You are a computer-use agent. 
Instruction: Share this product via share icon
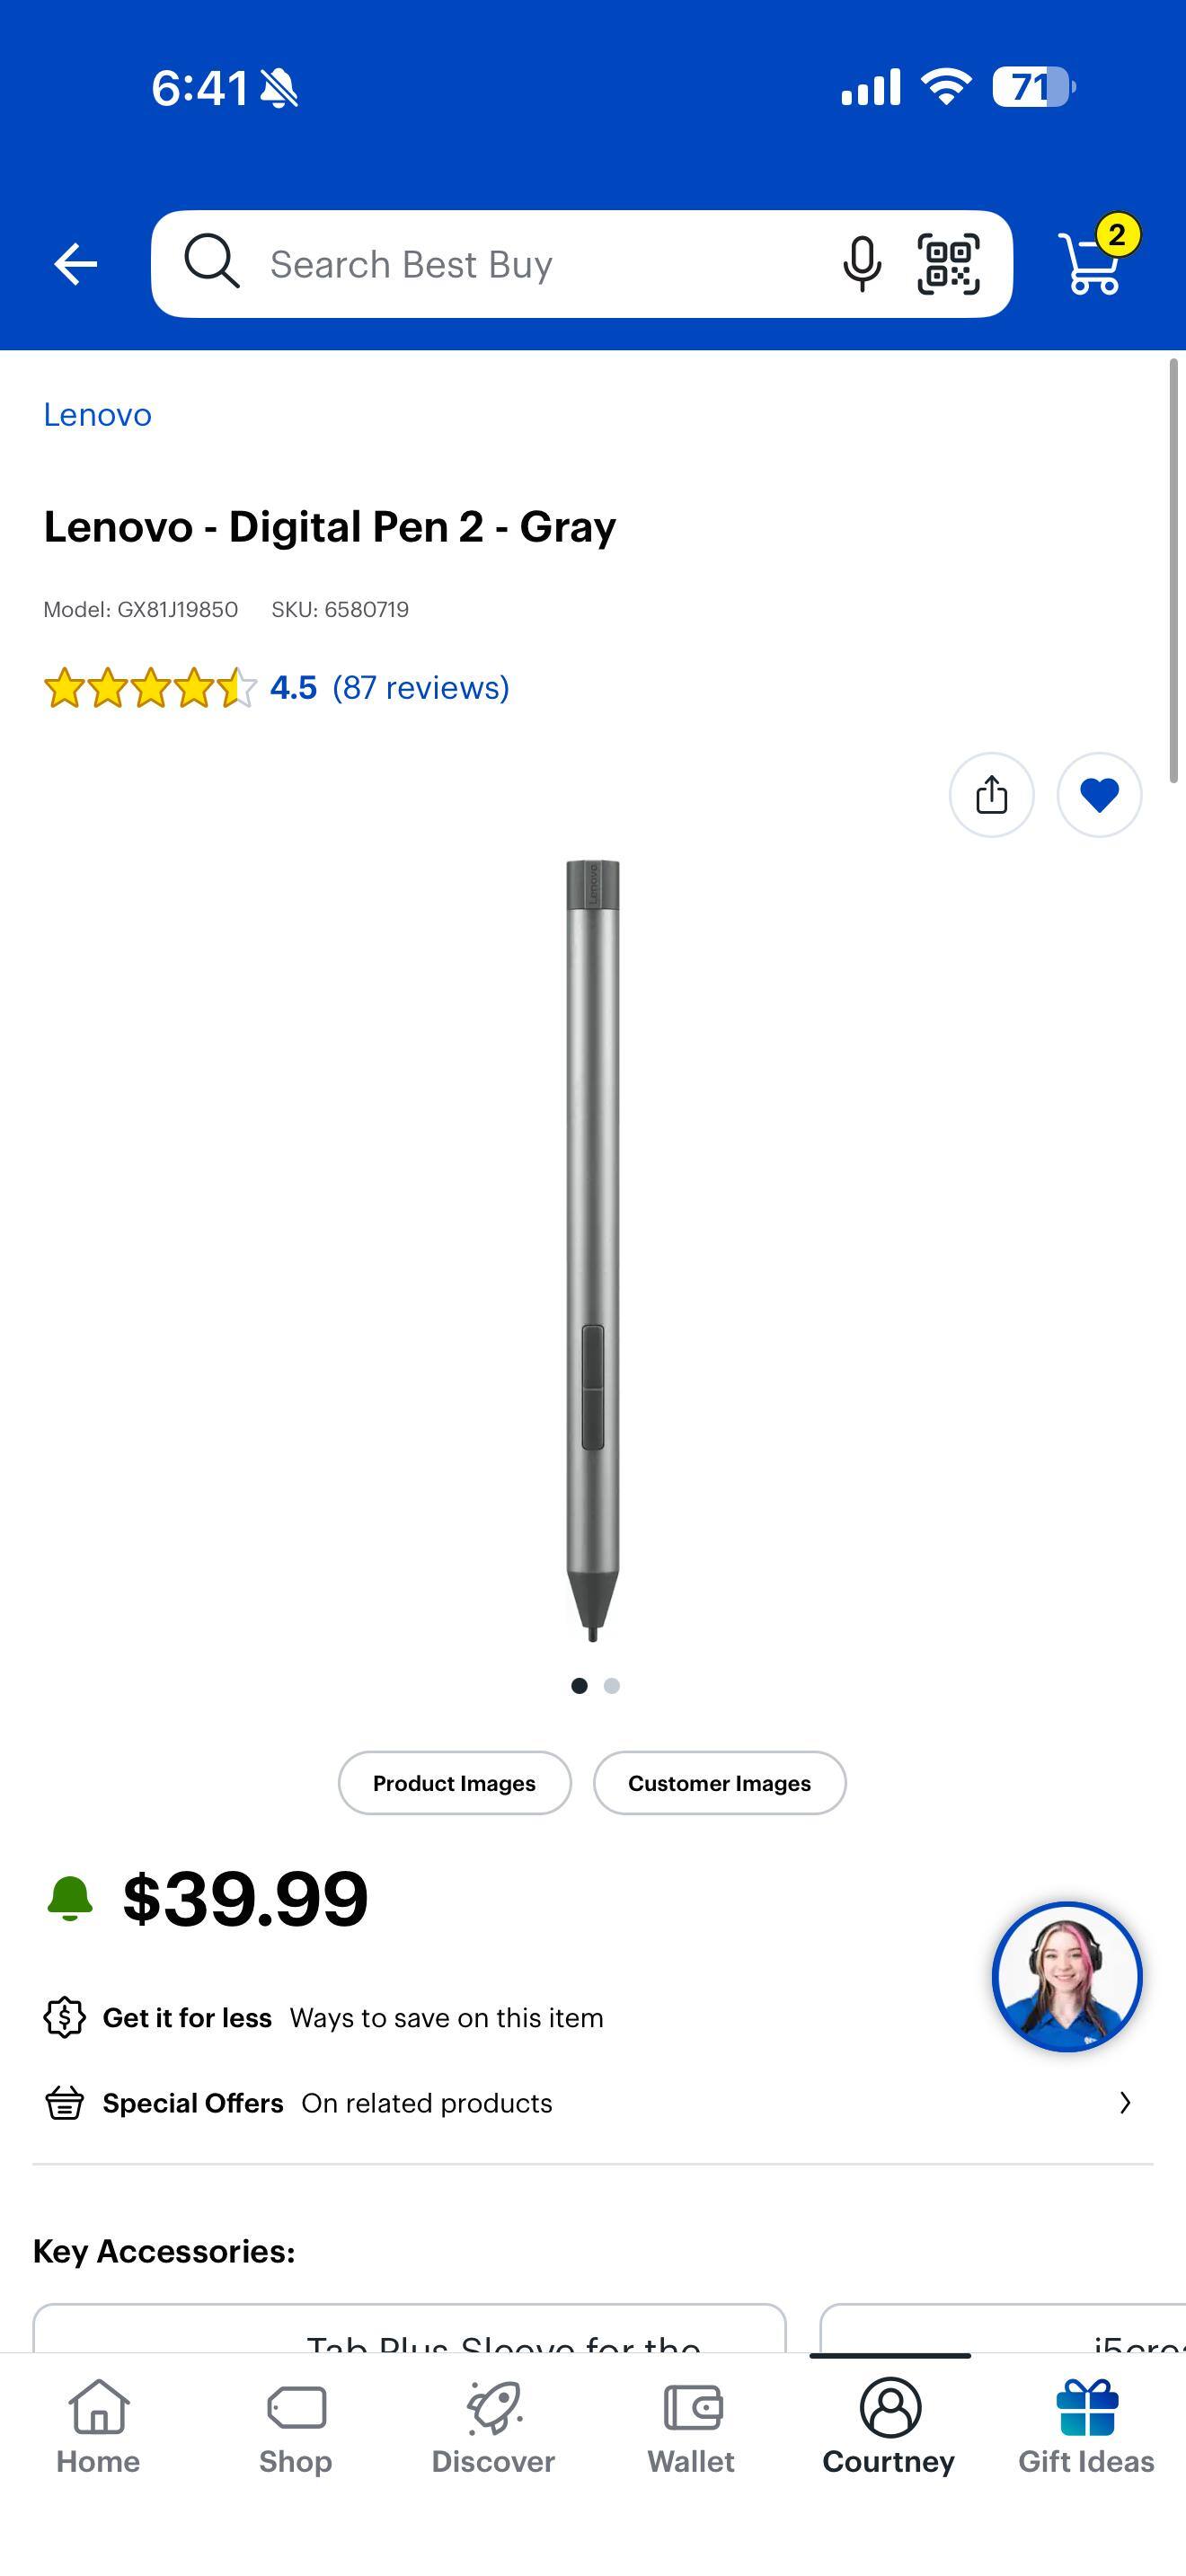coord(991,795)
